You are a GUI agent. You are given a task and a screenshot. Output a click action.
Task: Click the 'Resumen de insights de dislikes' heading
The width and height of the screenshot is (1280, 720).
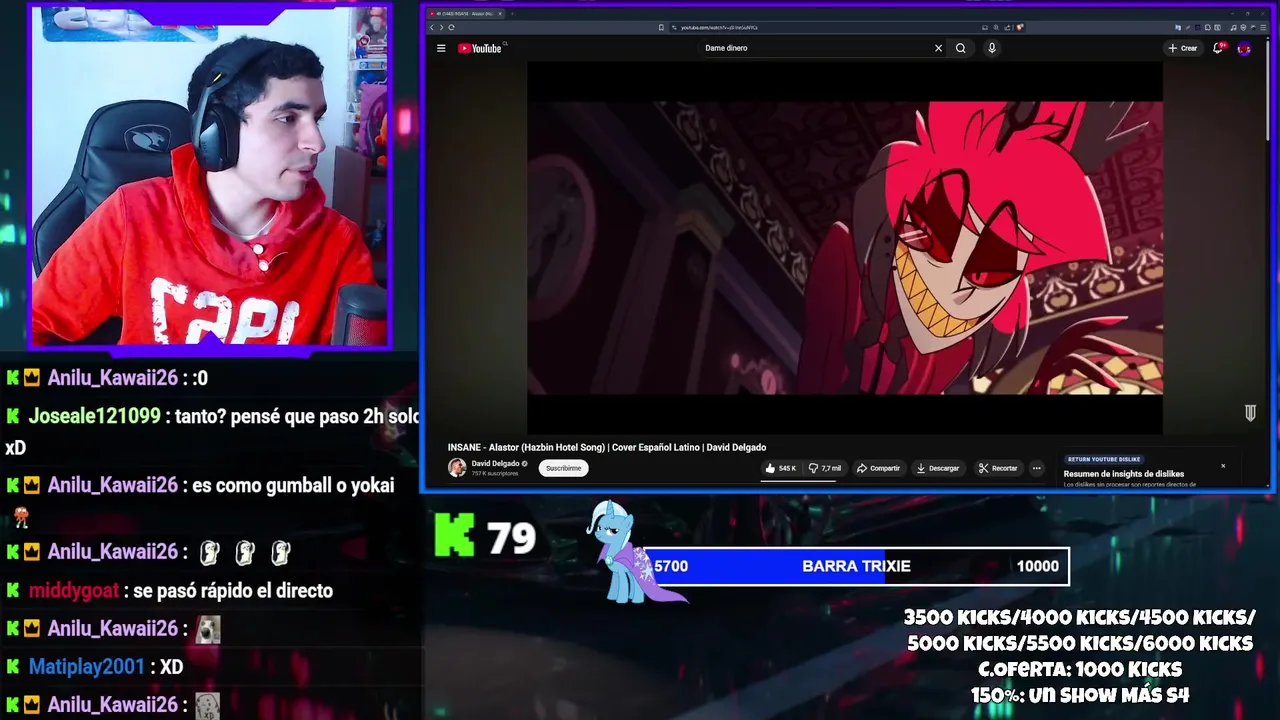tap(1124, 474)
